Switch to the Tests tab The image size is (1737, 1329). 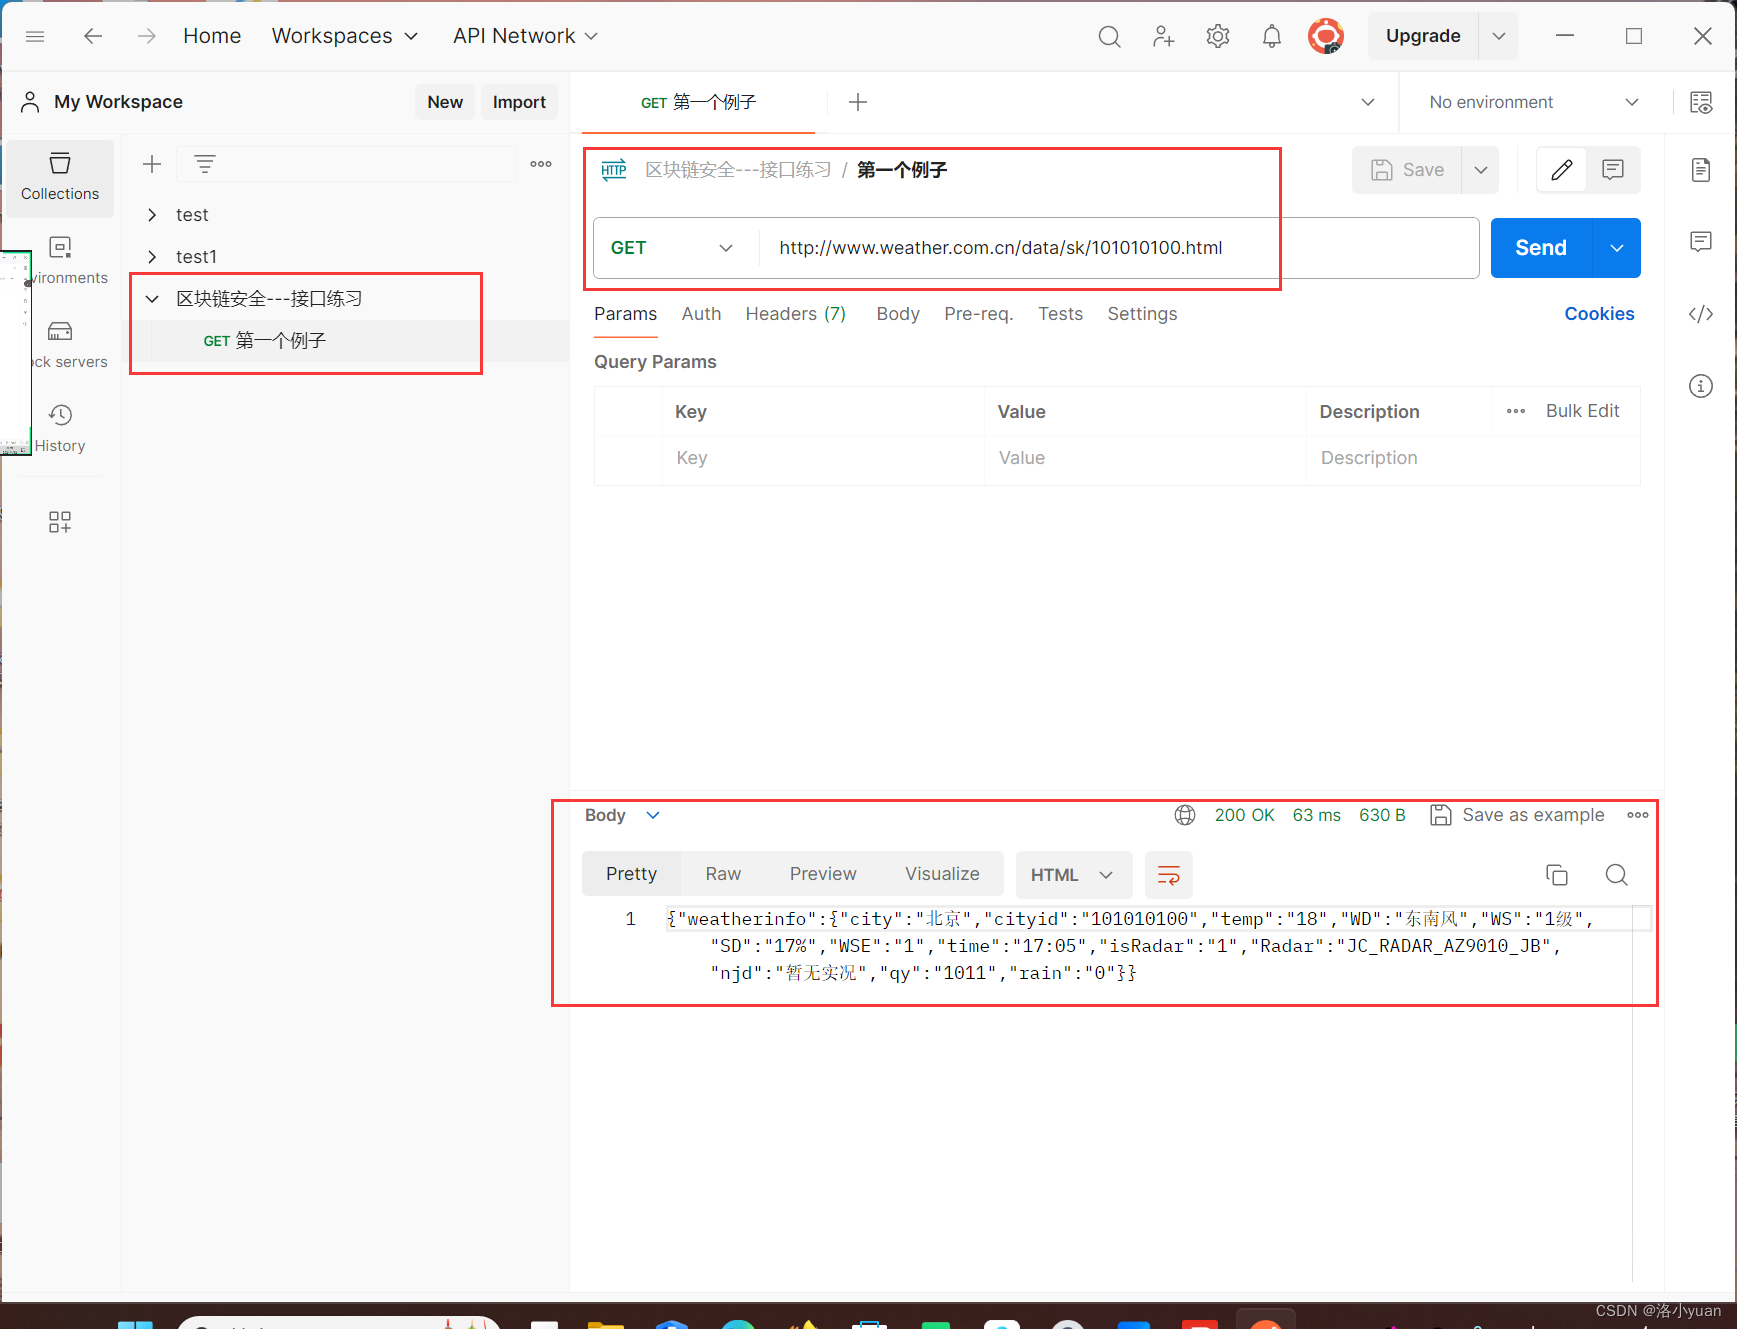coord(1060,314)
